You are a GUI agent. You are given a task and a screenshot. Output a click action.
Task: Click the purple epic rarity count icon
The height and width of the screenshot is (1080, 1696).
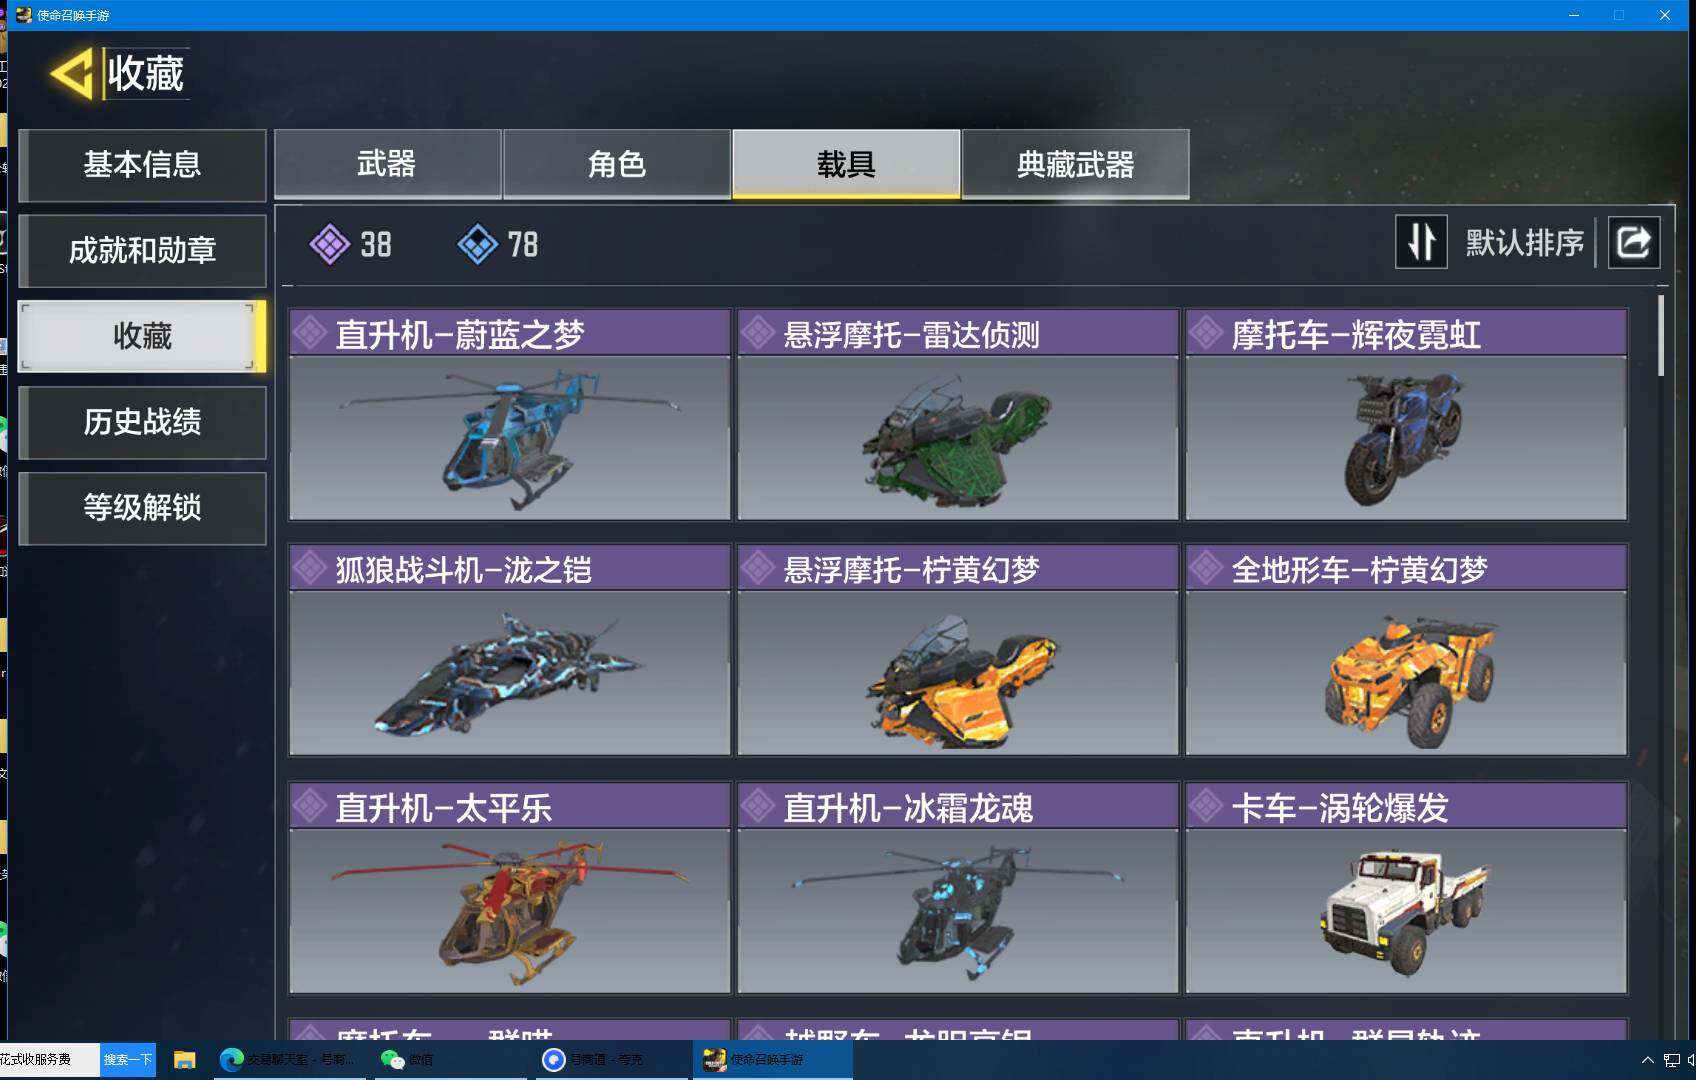[329, 244]
